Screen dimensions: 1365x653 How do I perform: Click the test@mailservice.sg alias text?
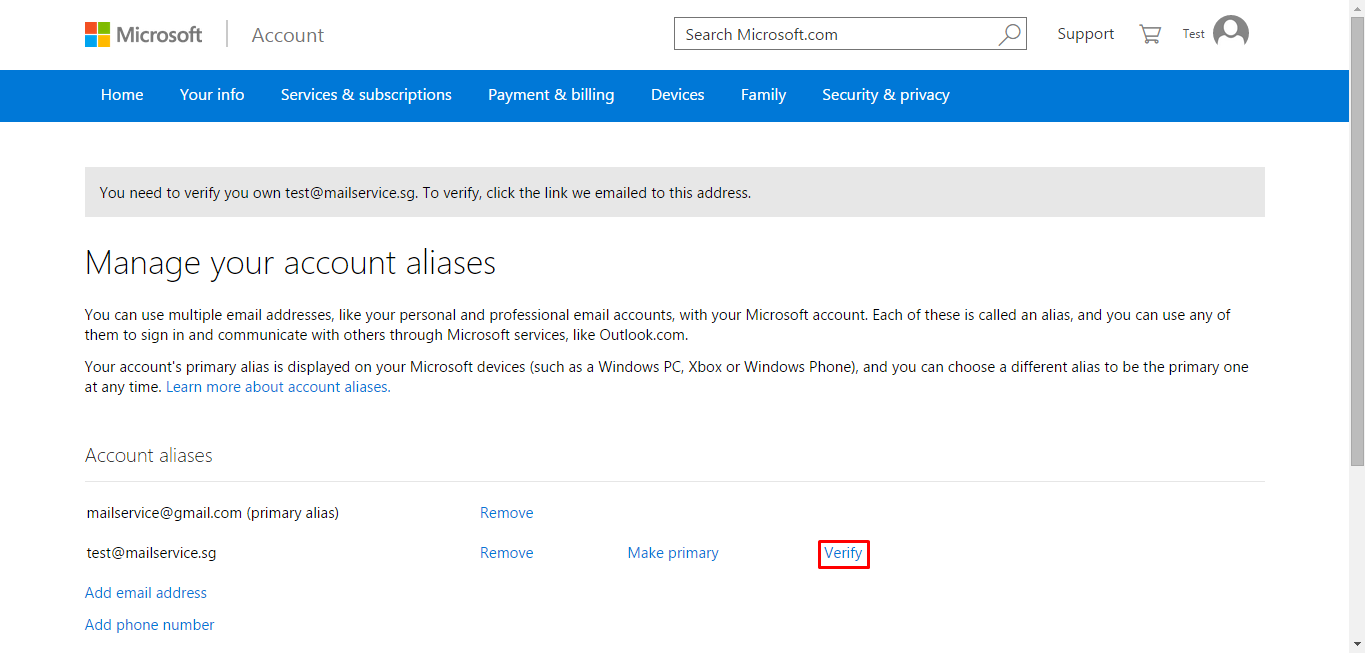[151, 553]
